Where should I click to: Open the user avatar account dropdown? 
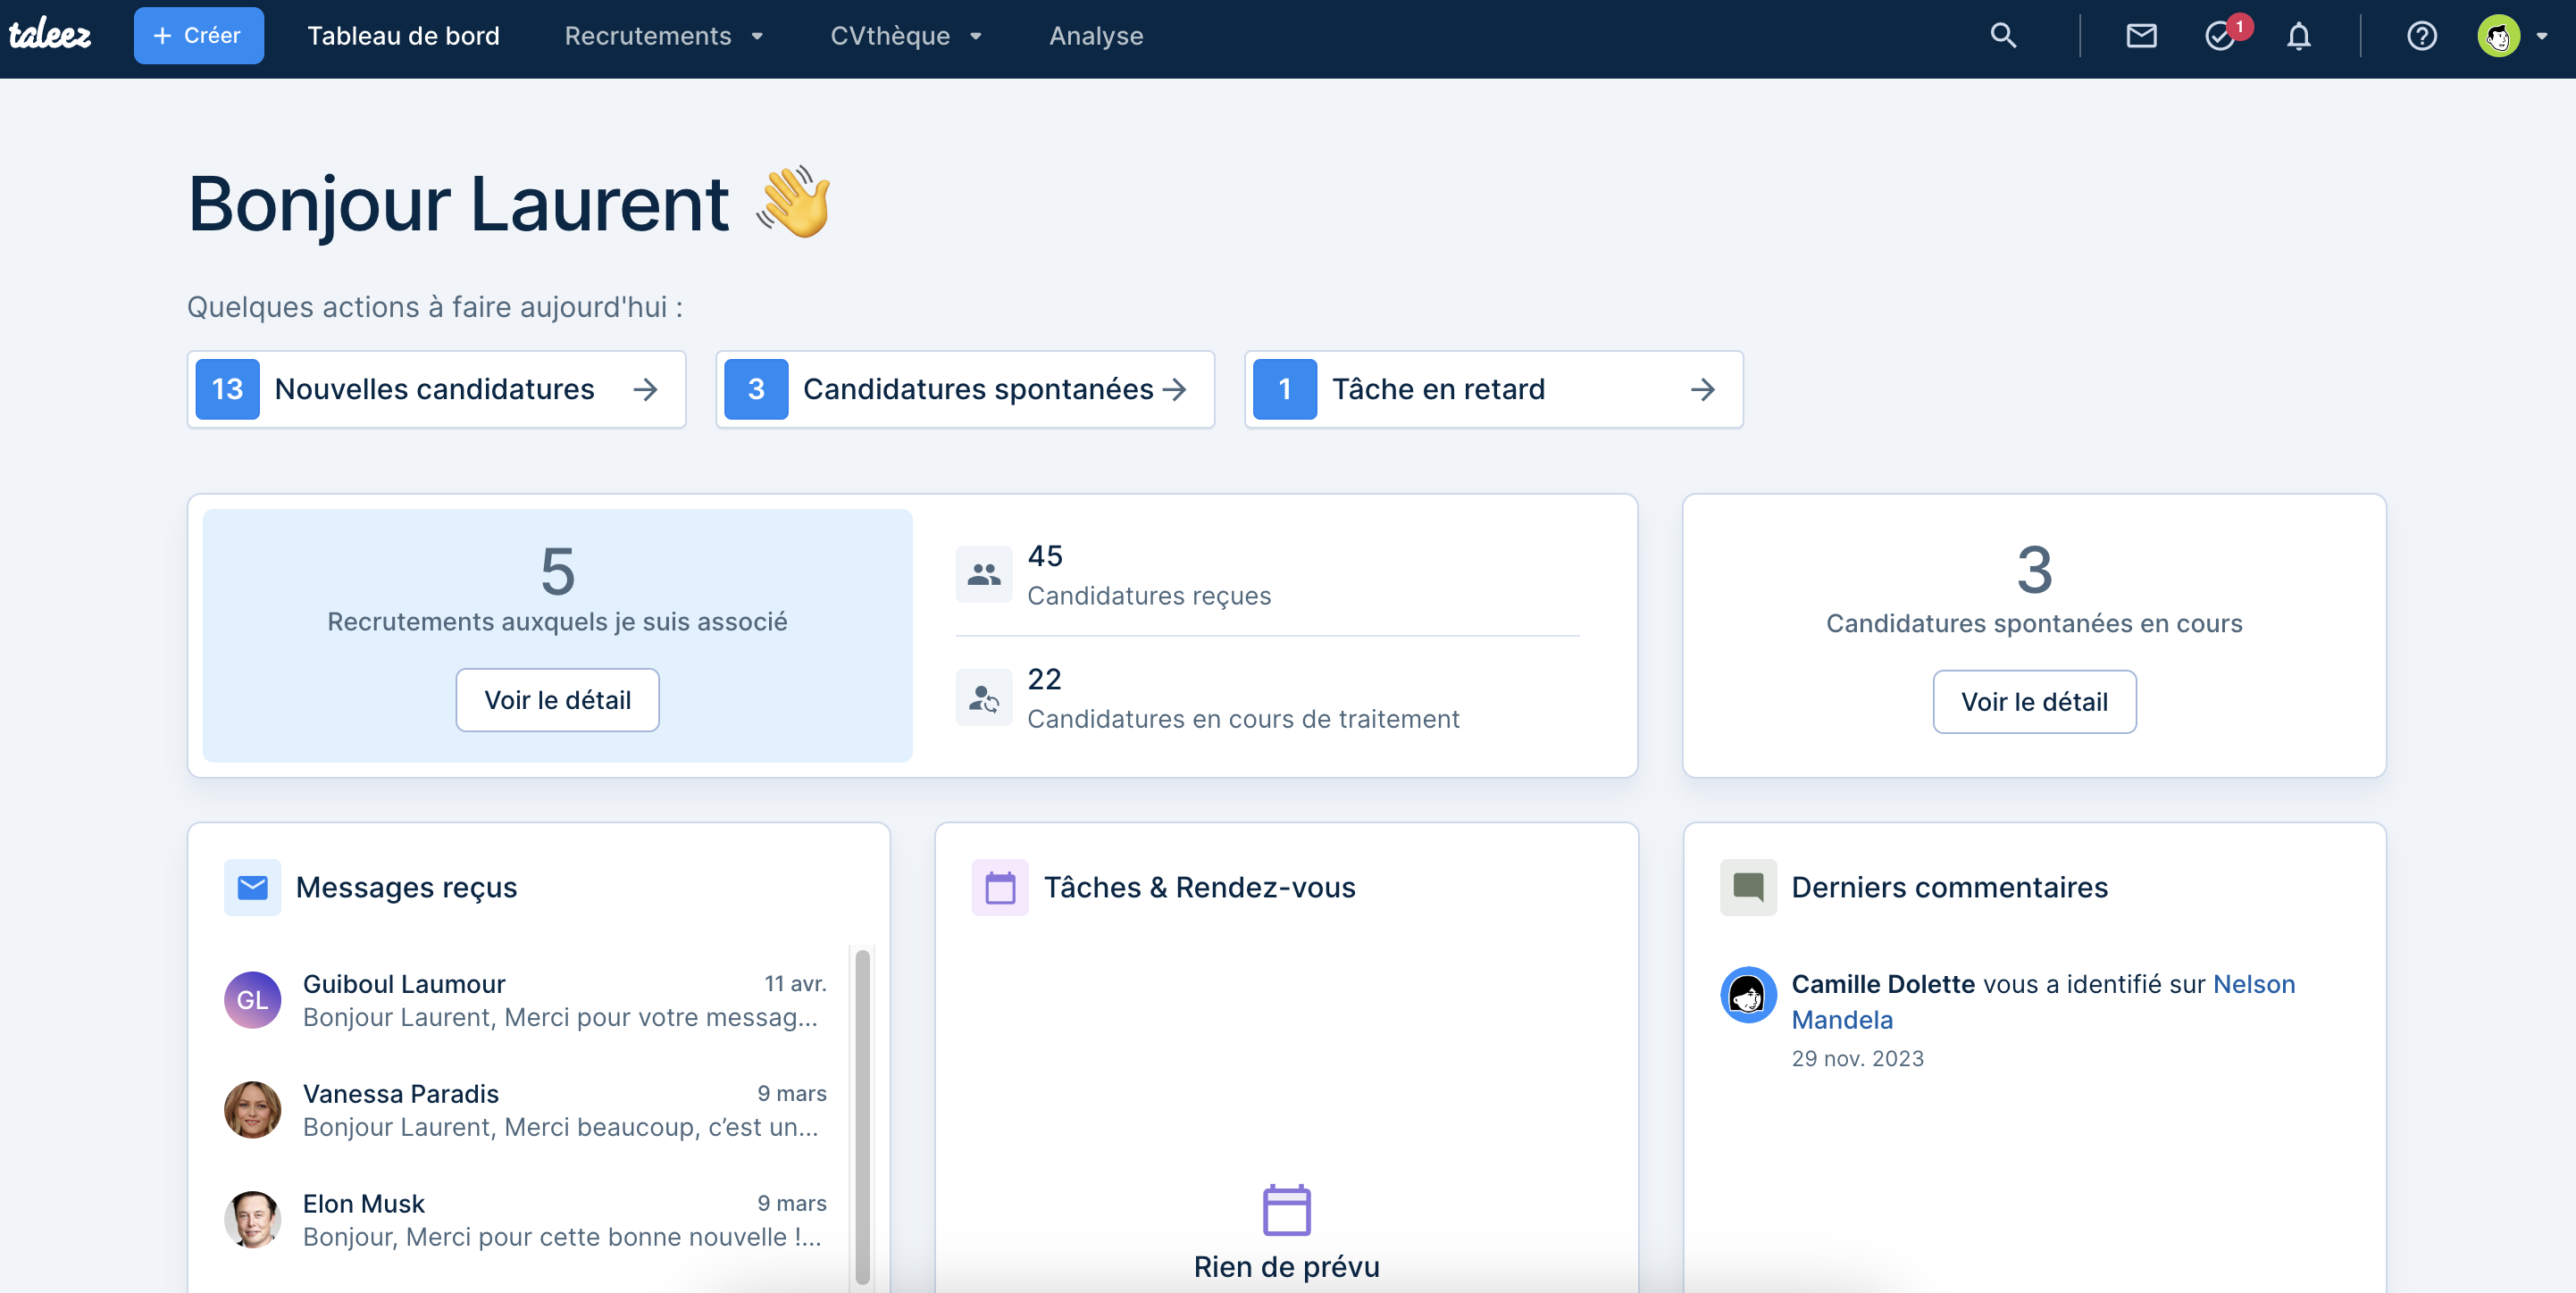pyautogui.click(x=2510, y=36)
